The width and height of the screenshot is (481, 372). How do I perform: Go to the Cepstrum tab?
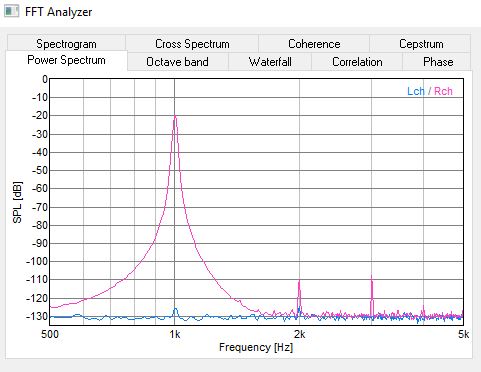(421, 44)
